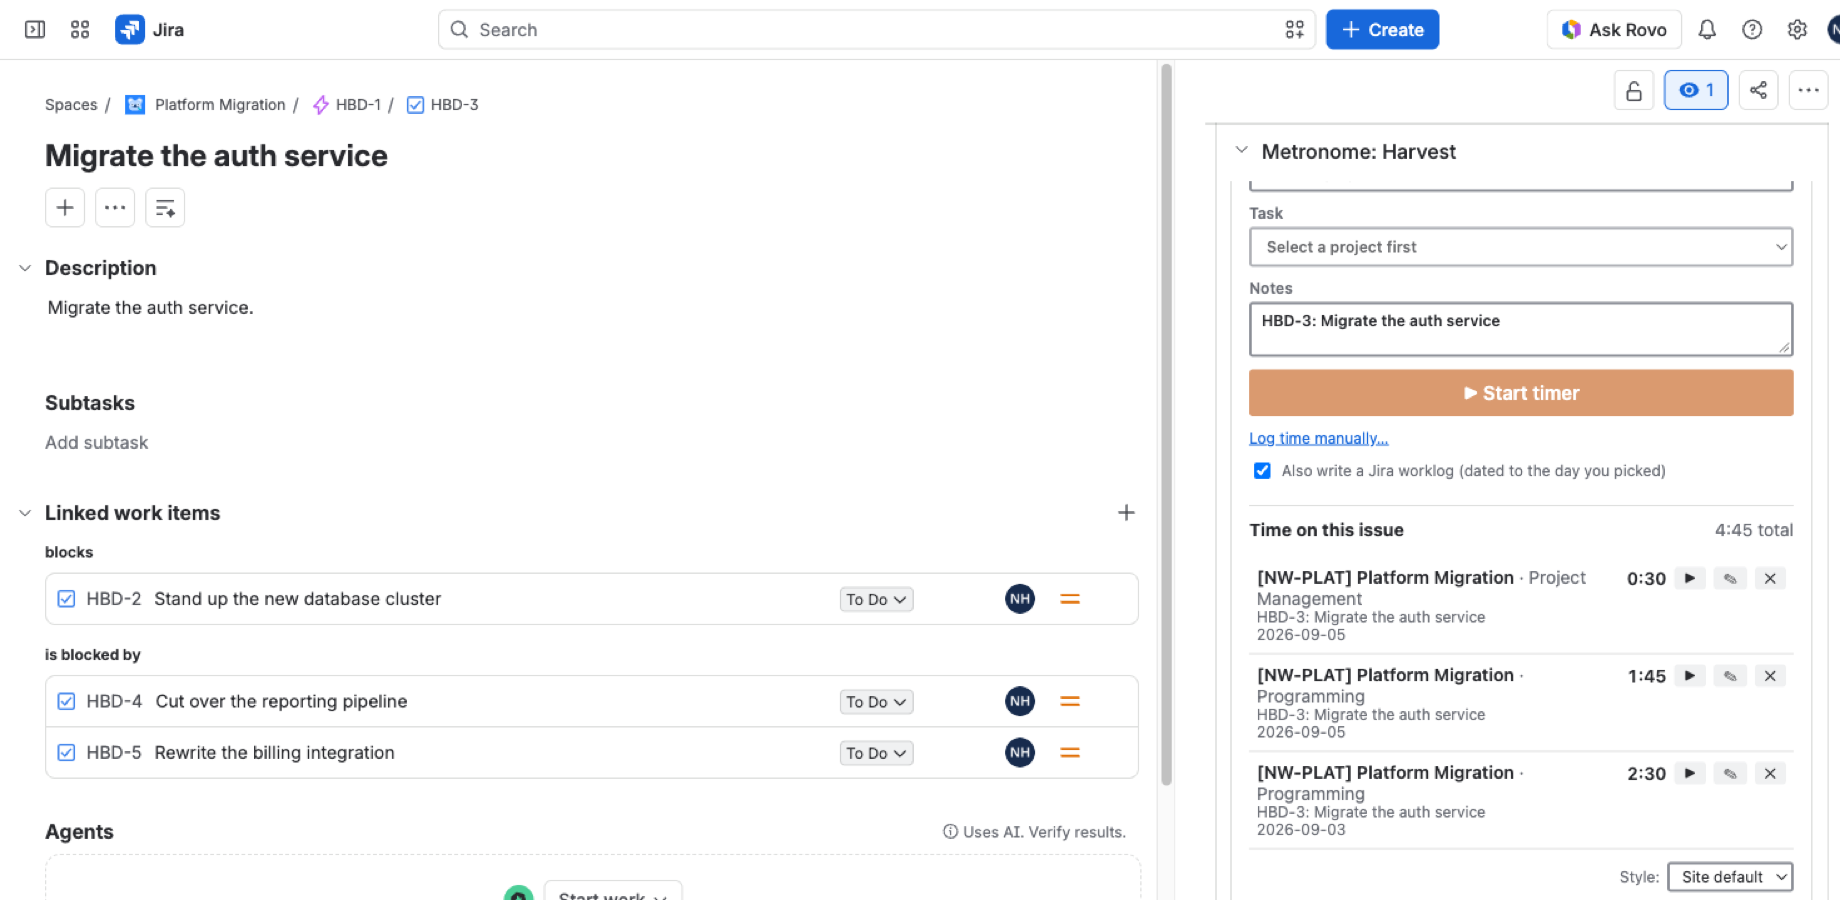Edit the 1:45 time entry
Screen dimensions: 1840x900
1730,676
